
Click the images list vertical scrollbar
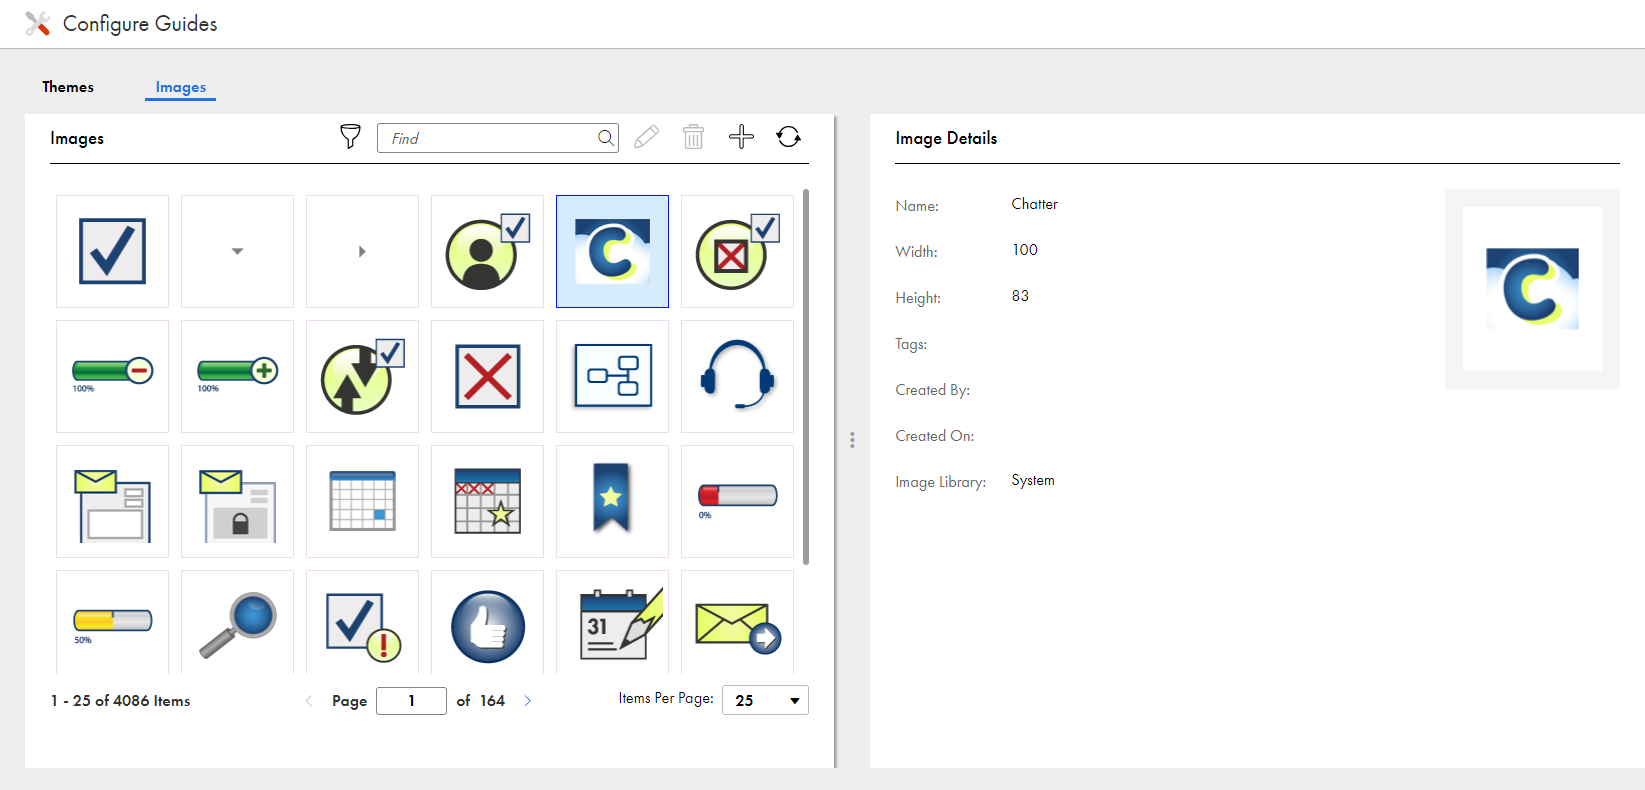(806, 376)
